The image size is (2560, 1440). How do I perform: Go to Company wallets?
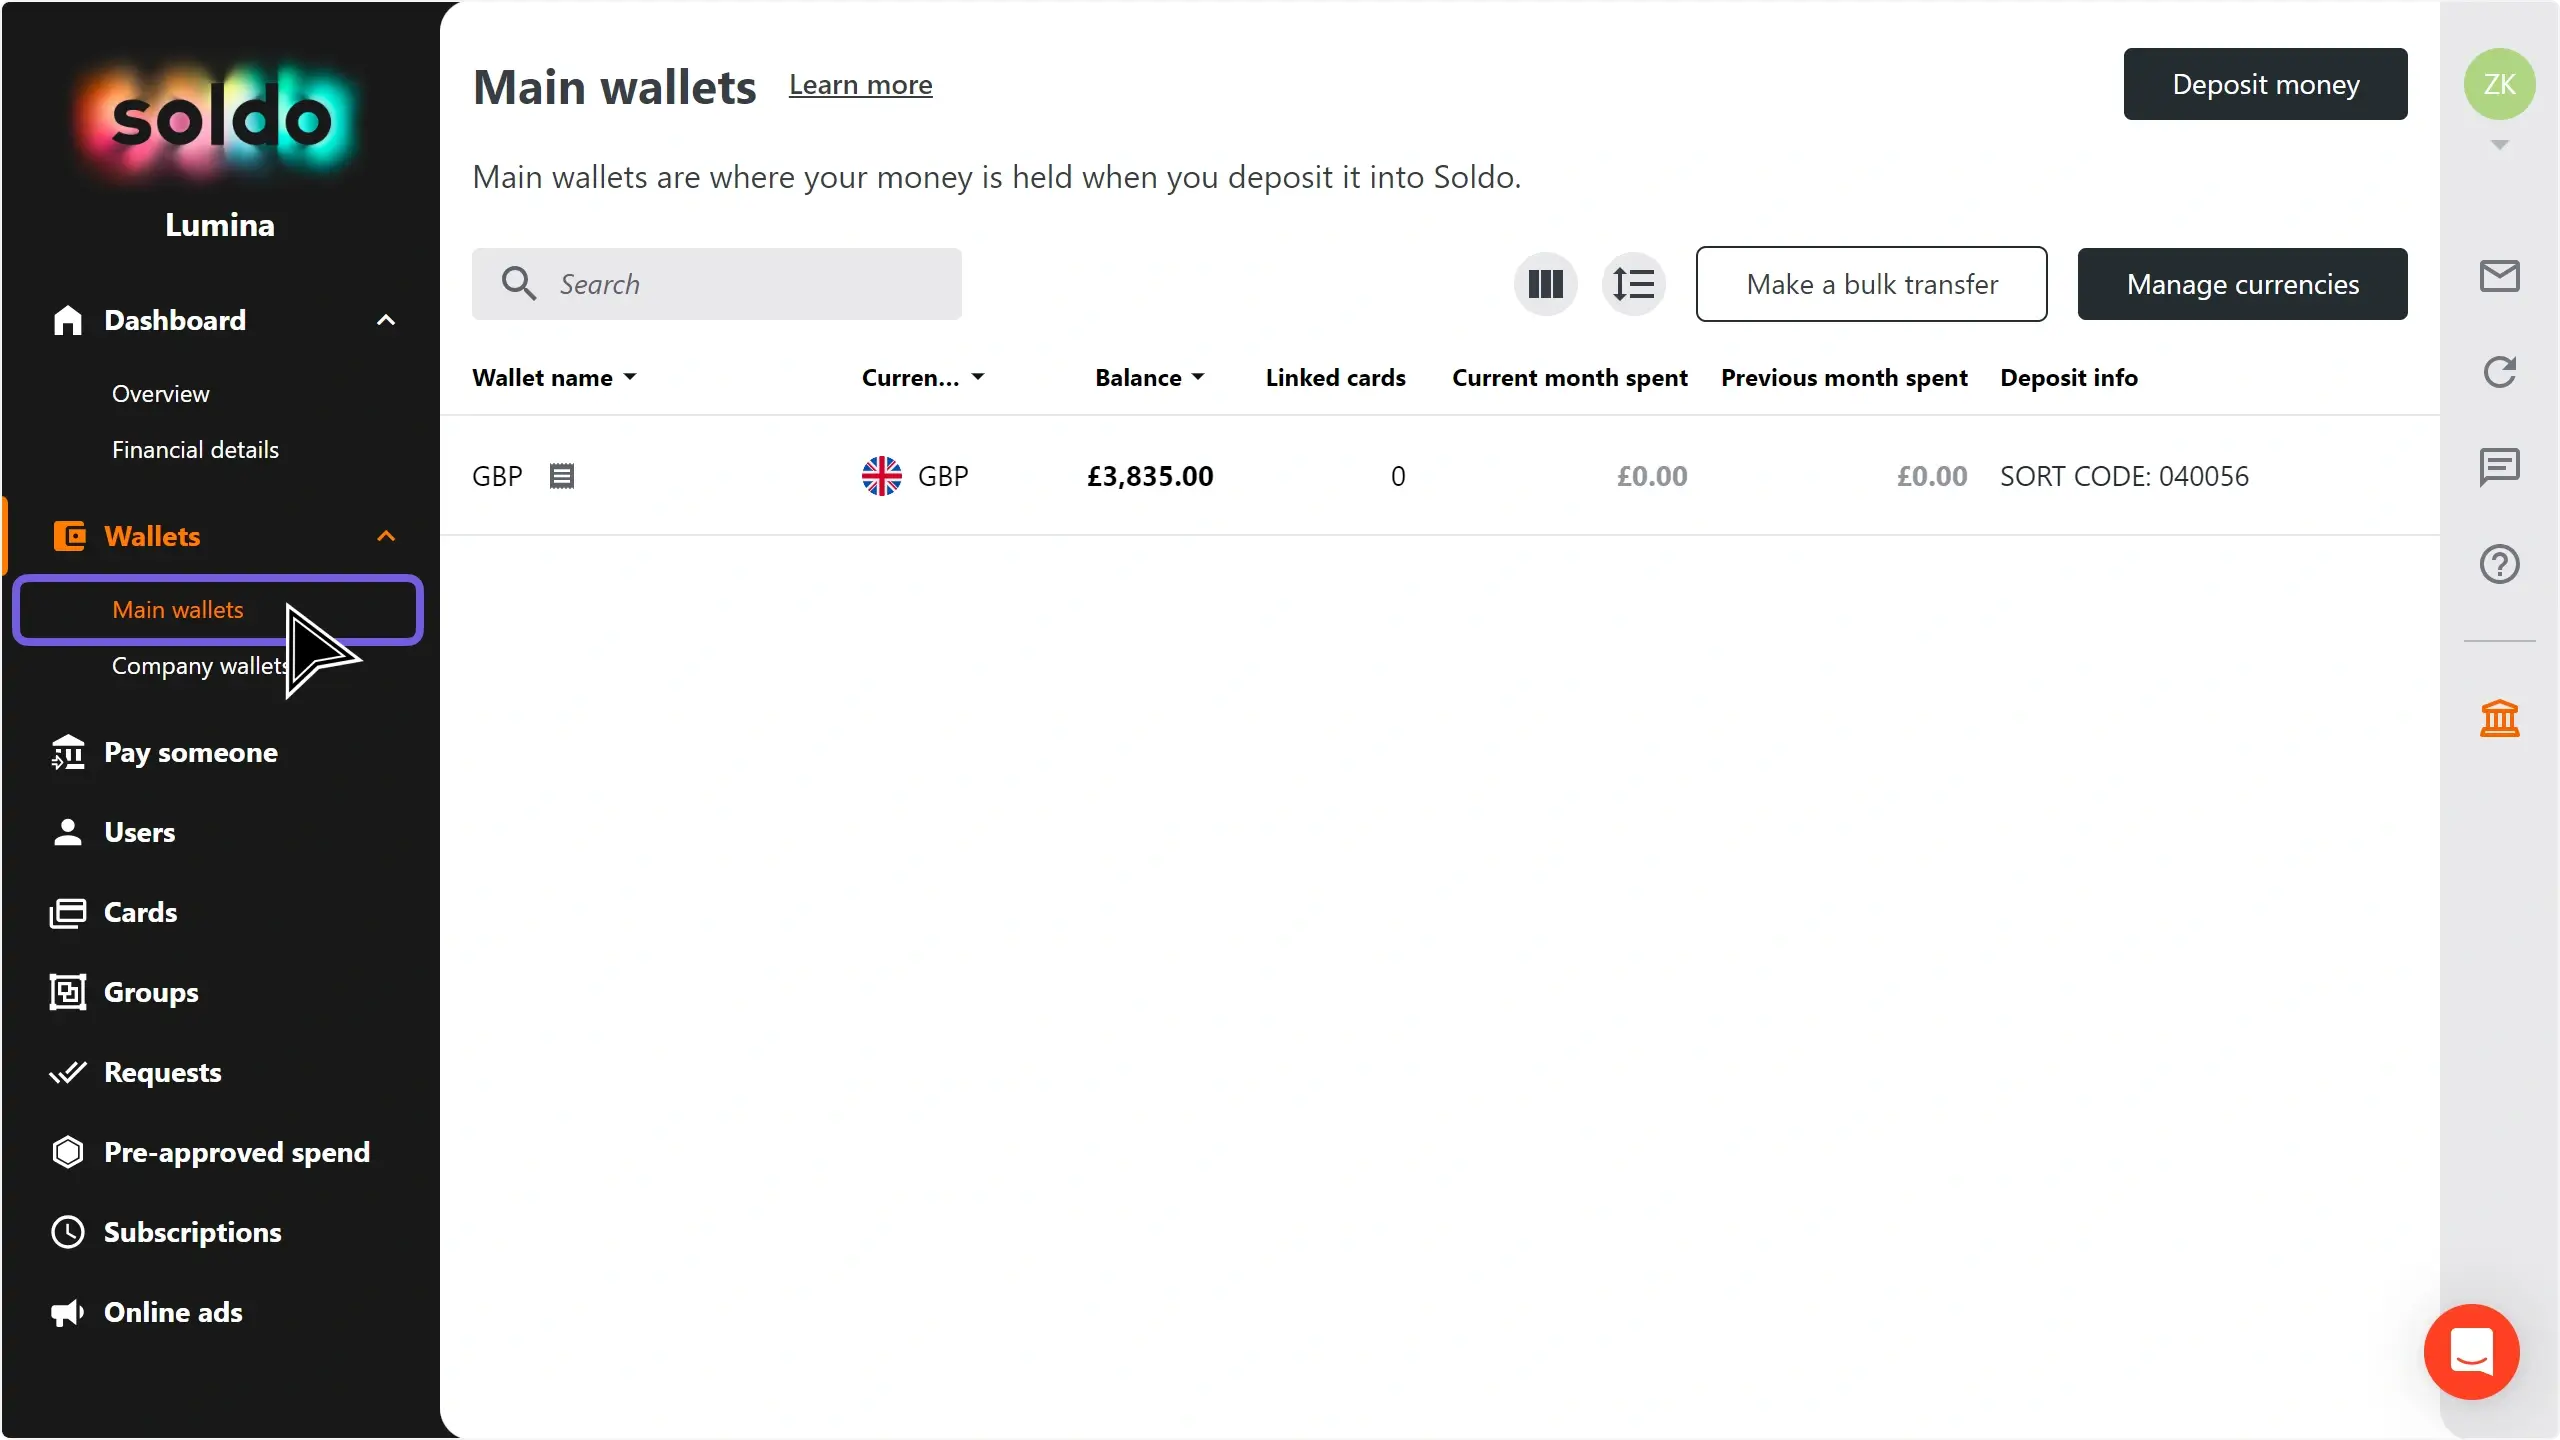200,666
